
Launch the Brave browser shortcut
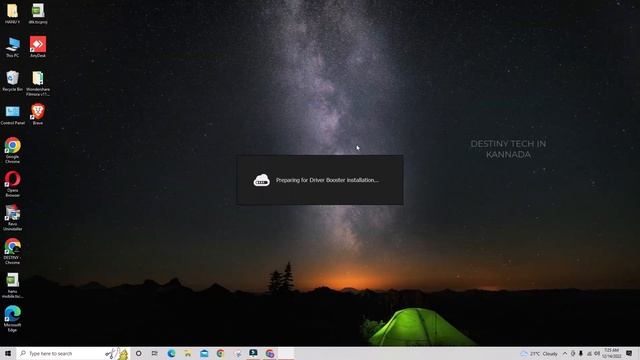[38, 114]
